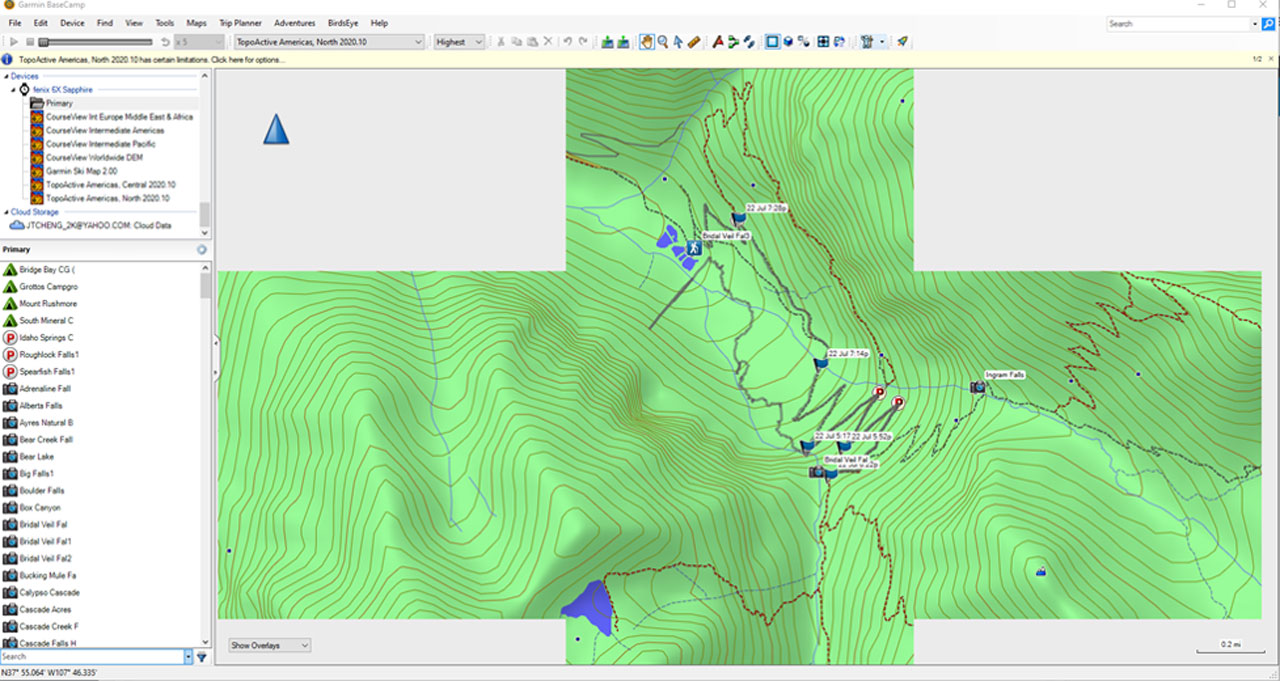This screenshot has width=1280, height=681.
Task: Click the Ingram Falls camera marker on map
Action: coord(978,387)
